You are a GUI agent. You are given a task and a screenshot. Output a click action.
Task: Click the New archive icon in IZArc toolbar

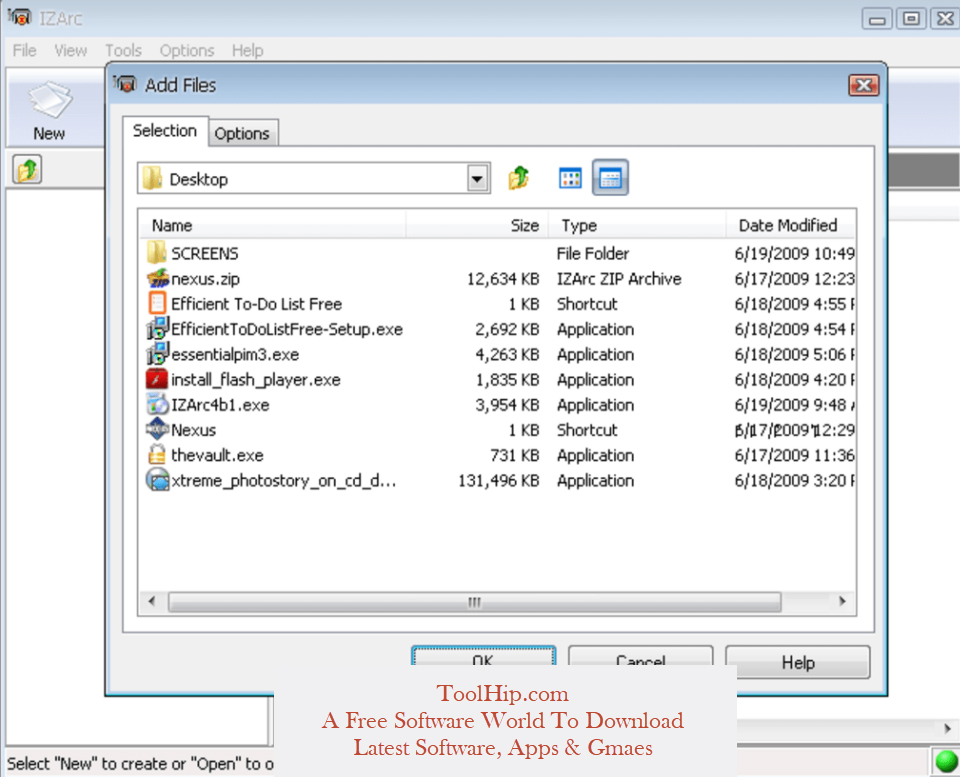point(50,100)
